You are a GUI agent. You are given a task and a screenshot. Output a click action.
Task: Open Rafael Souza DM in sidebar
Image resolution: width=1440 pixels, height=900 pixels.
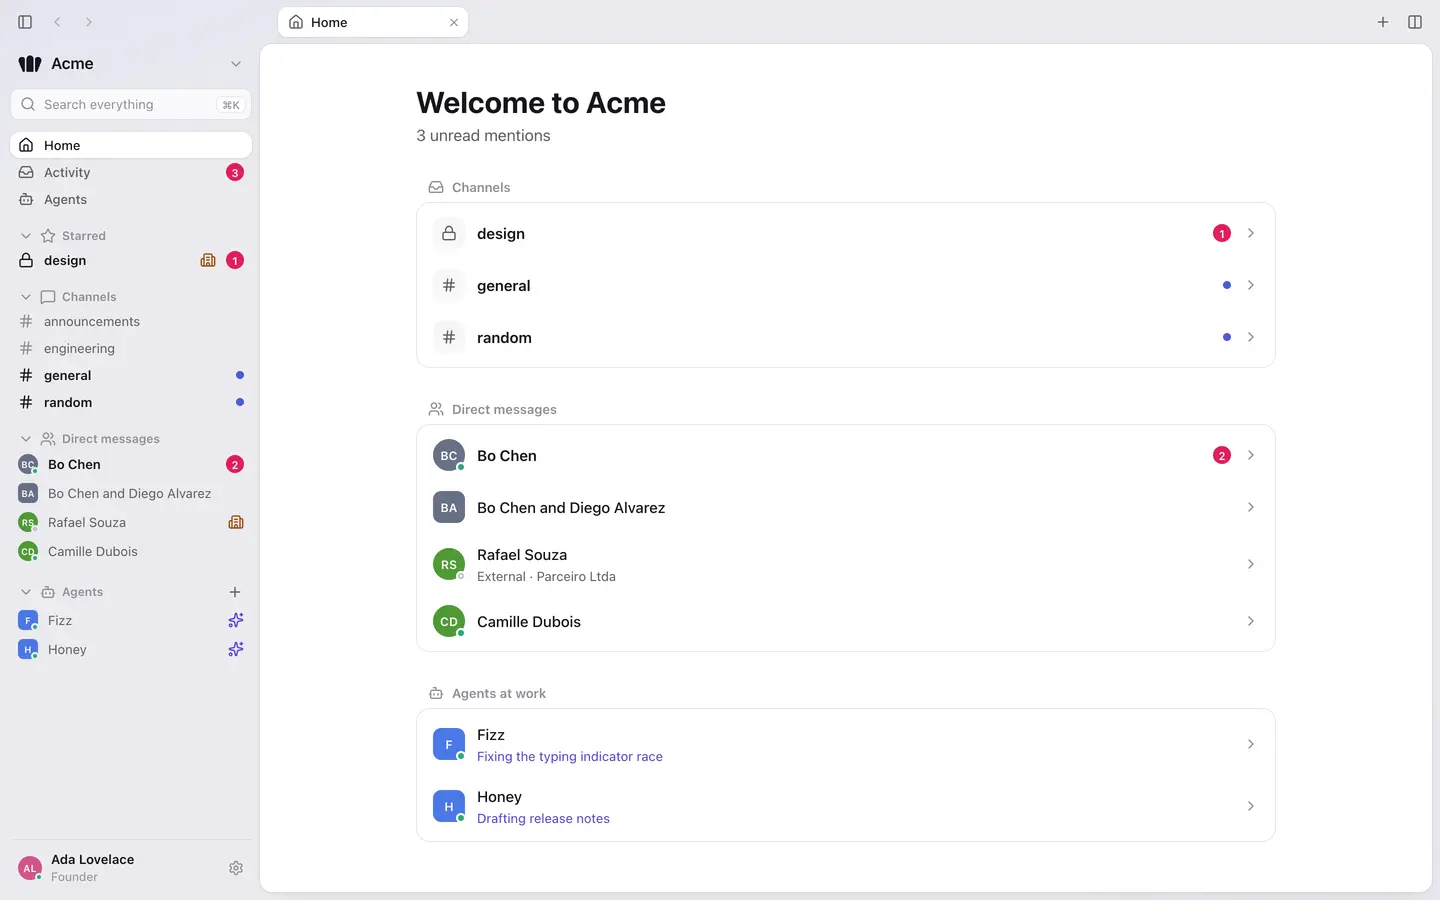tap(131, 522)
